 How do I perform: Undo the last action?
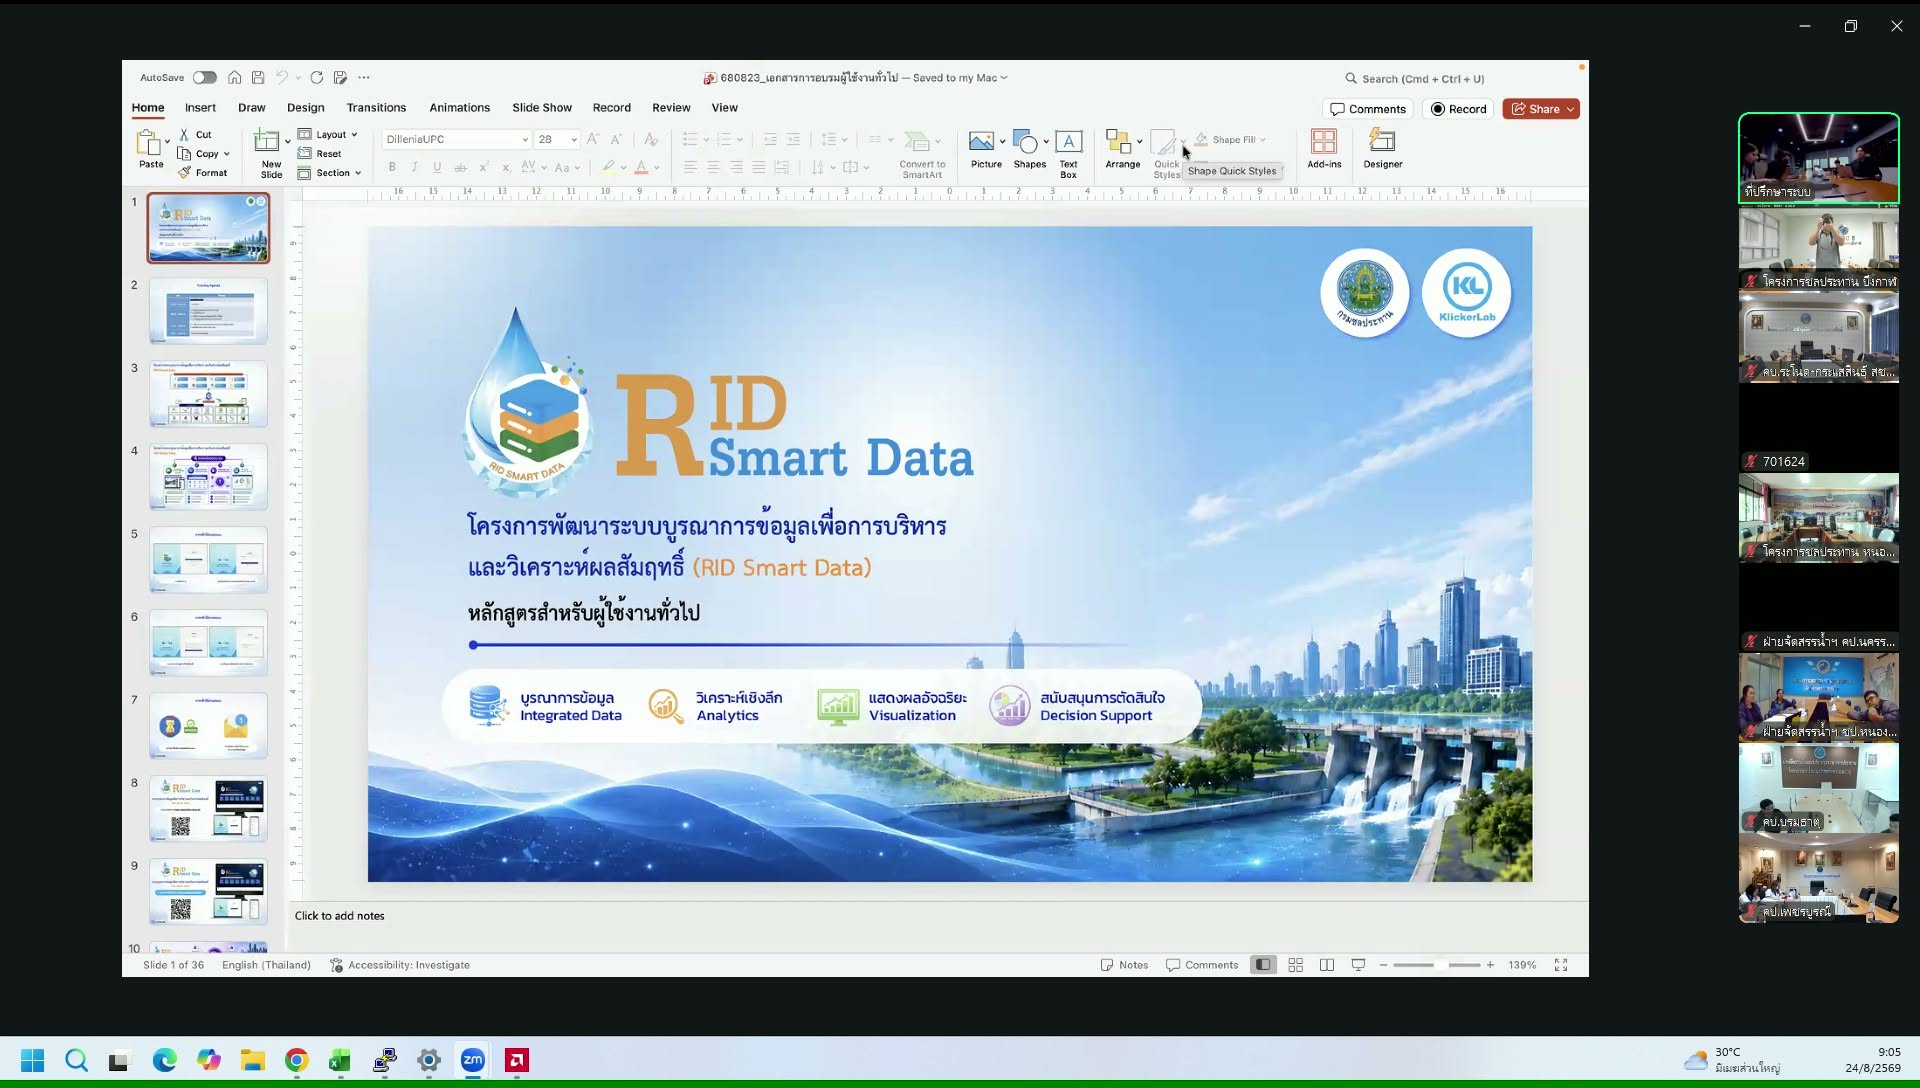(x=282, y=77)
